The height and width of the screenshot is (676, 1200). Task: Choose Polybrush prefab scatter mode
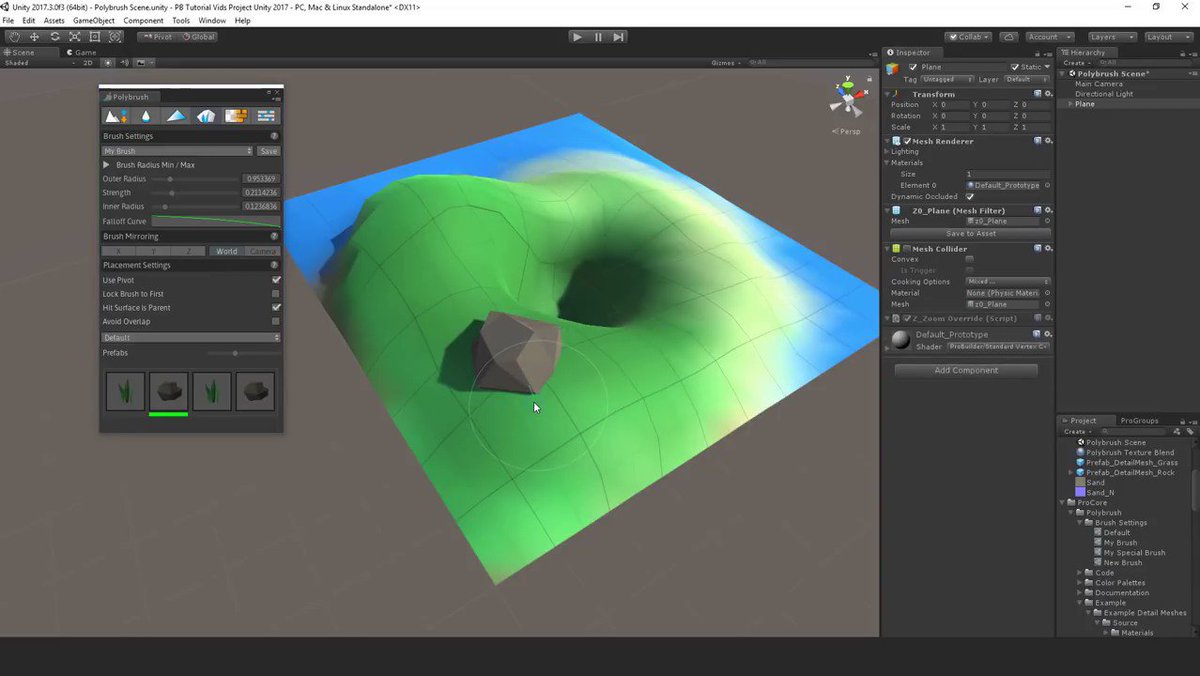206,116
